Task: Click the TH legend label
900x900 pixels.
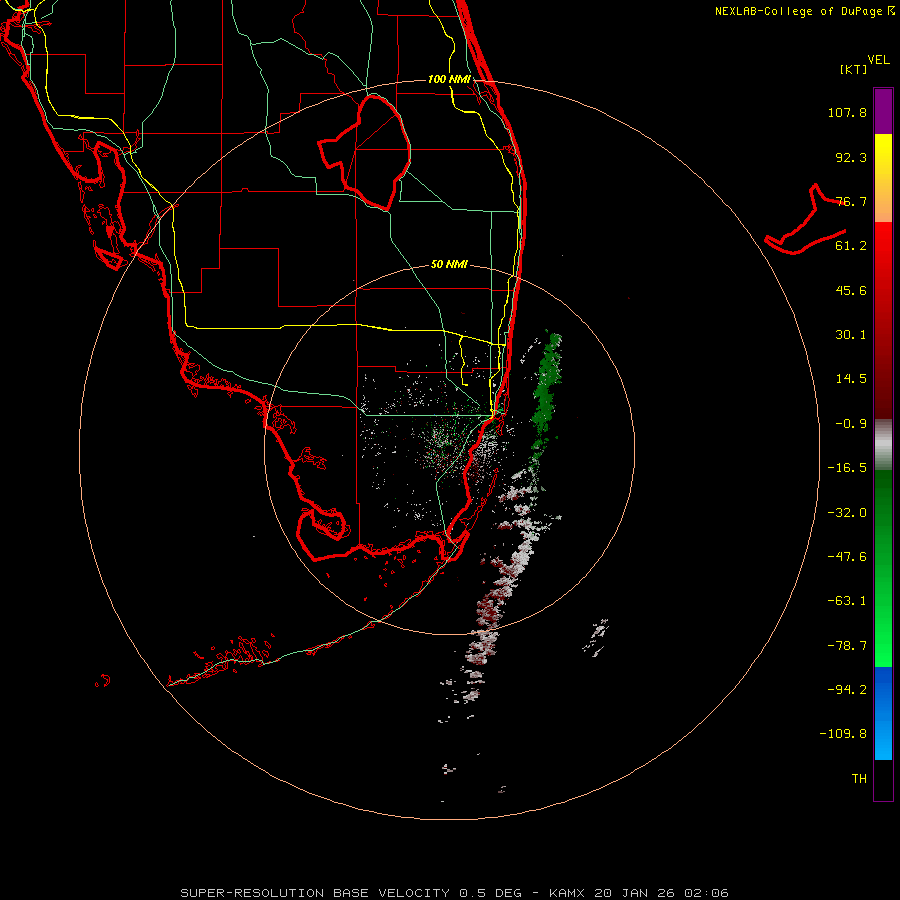Action: point(859,779)
